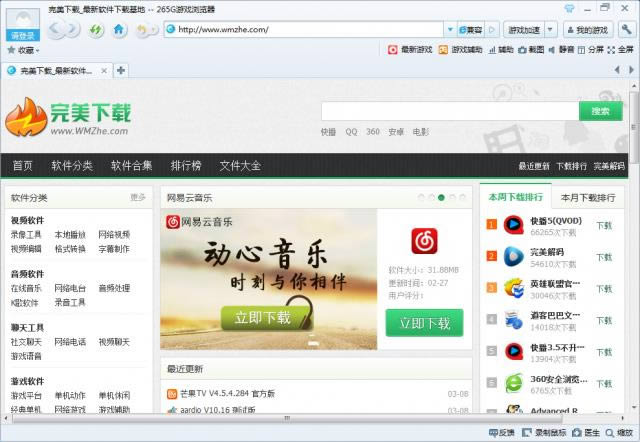Image resolution: width=640 pixels, height=442 pixels.
Task: Click the 遨客巴巴文 app icon
Action: pyautogui.click(x=513, y=320)
